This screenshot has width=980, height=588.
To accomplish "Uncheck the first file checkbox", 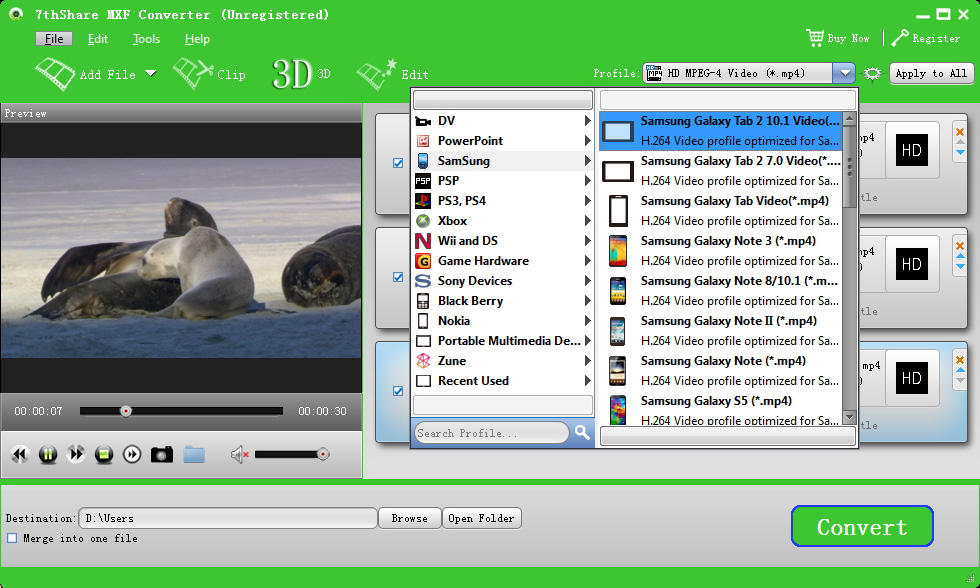I will click(398, 162).
